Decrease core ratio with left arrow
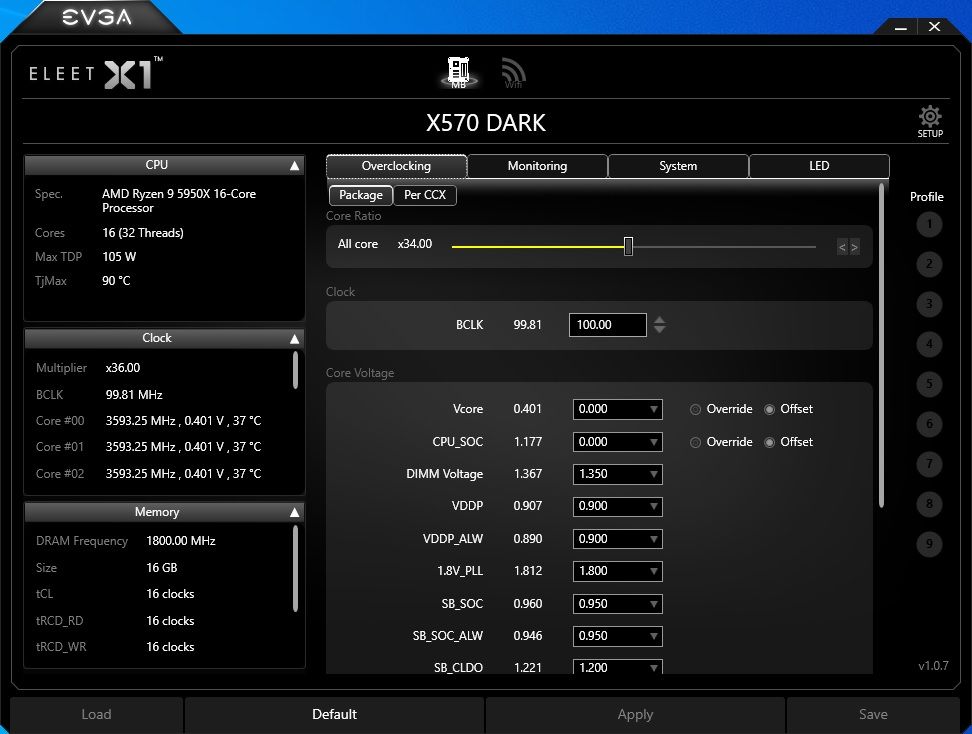This screenshot has width=972, height=734. [842, 247]
